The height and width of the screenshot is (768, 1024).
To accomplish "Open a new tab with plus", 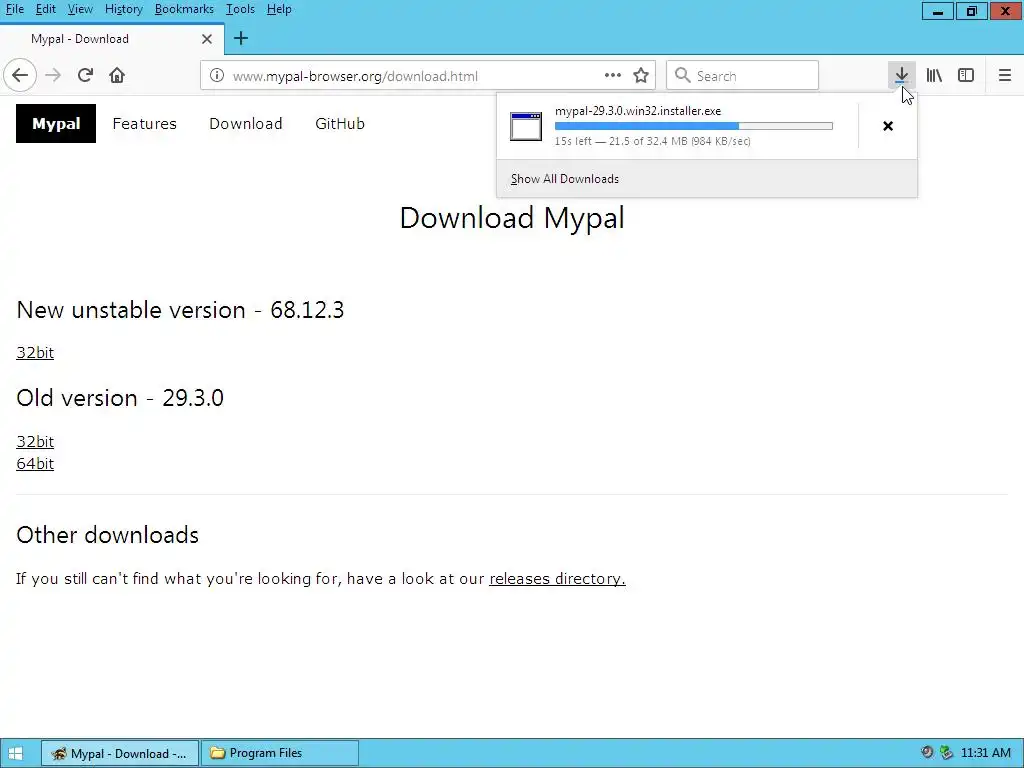I will tap(241, 39).
